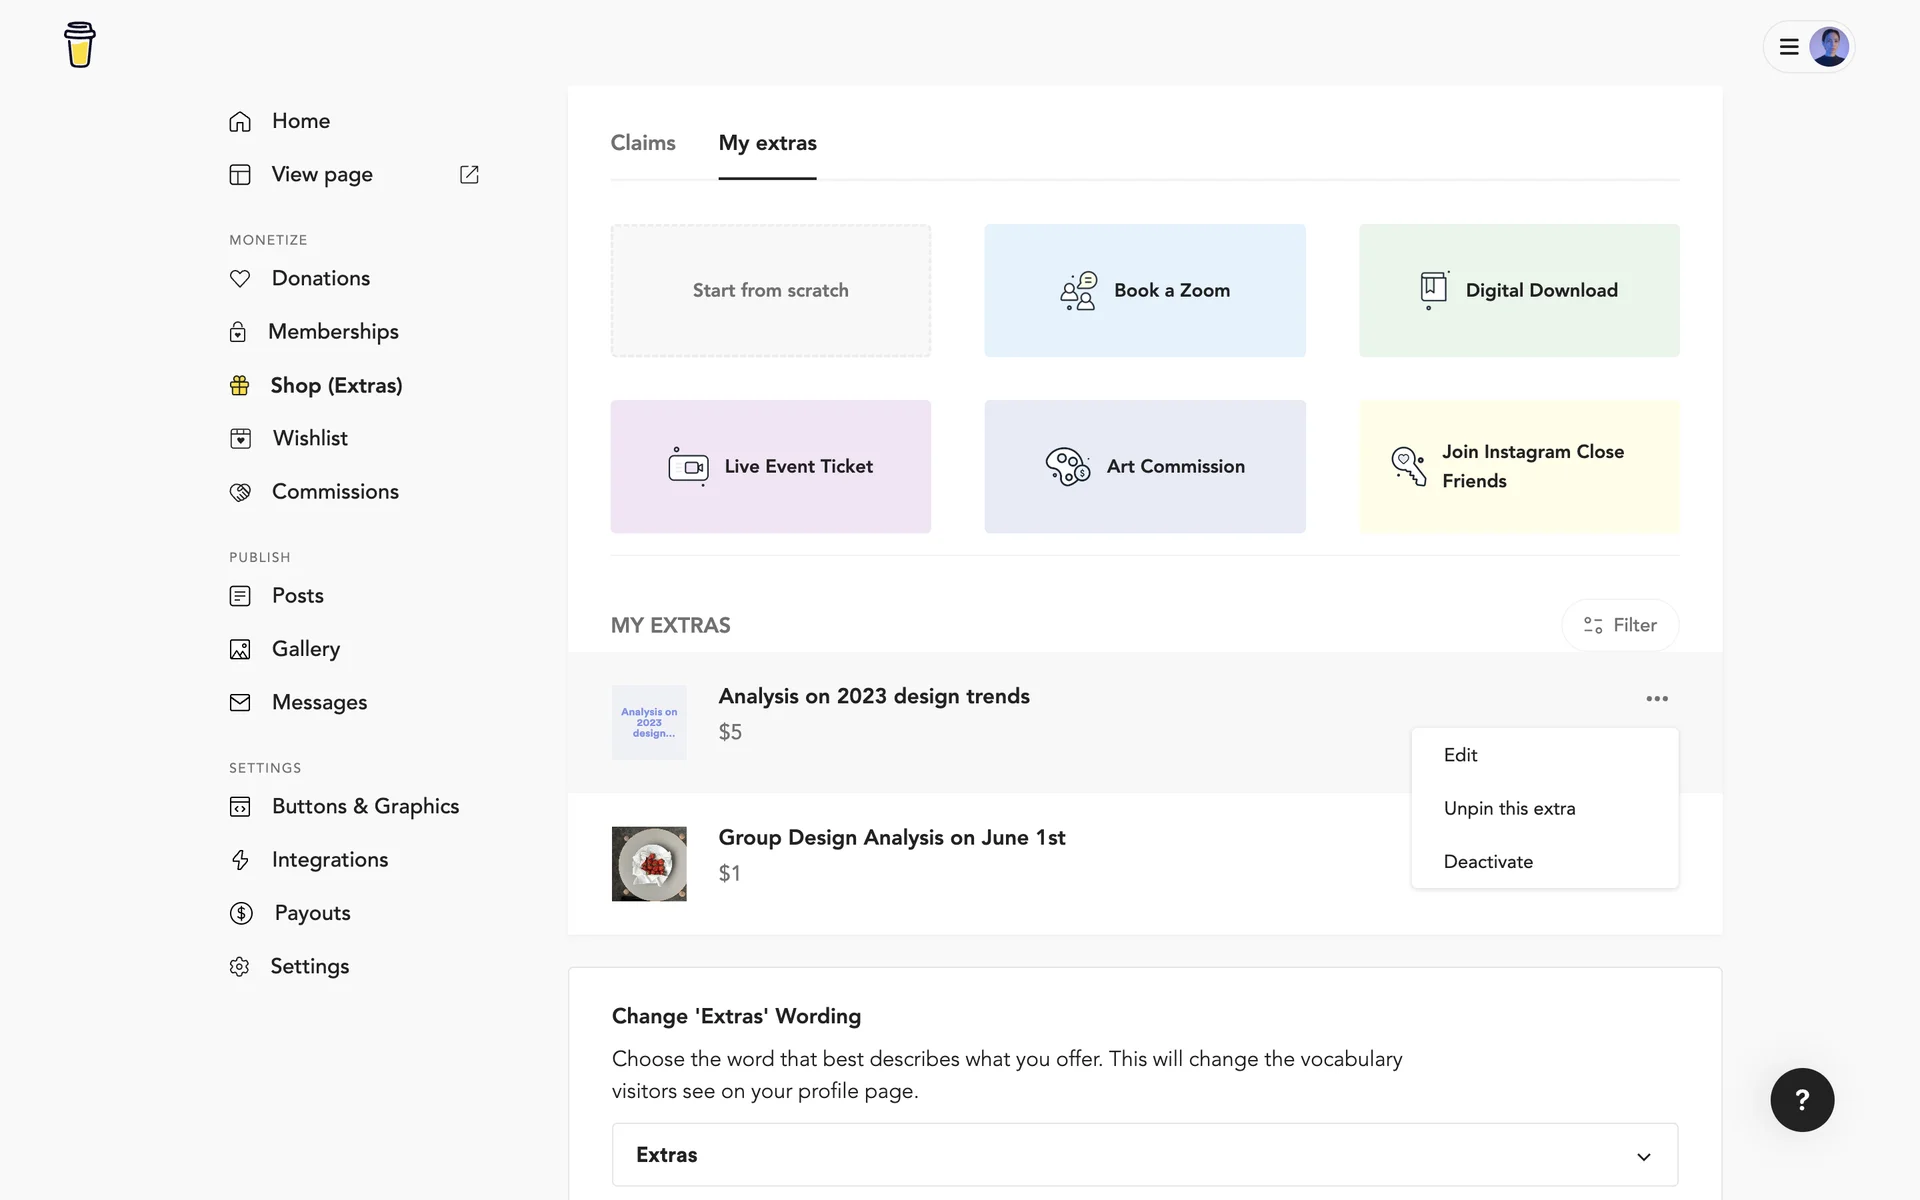The image size is (1920, 1200).
Task: Open the hamburger menu beside the avatar
Action: click(x=1789, y=47)
